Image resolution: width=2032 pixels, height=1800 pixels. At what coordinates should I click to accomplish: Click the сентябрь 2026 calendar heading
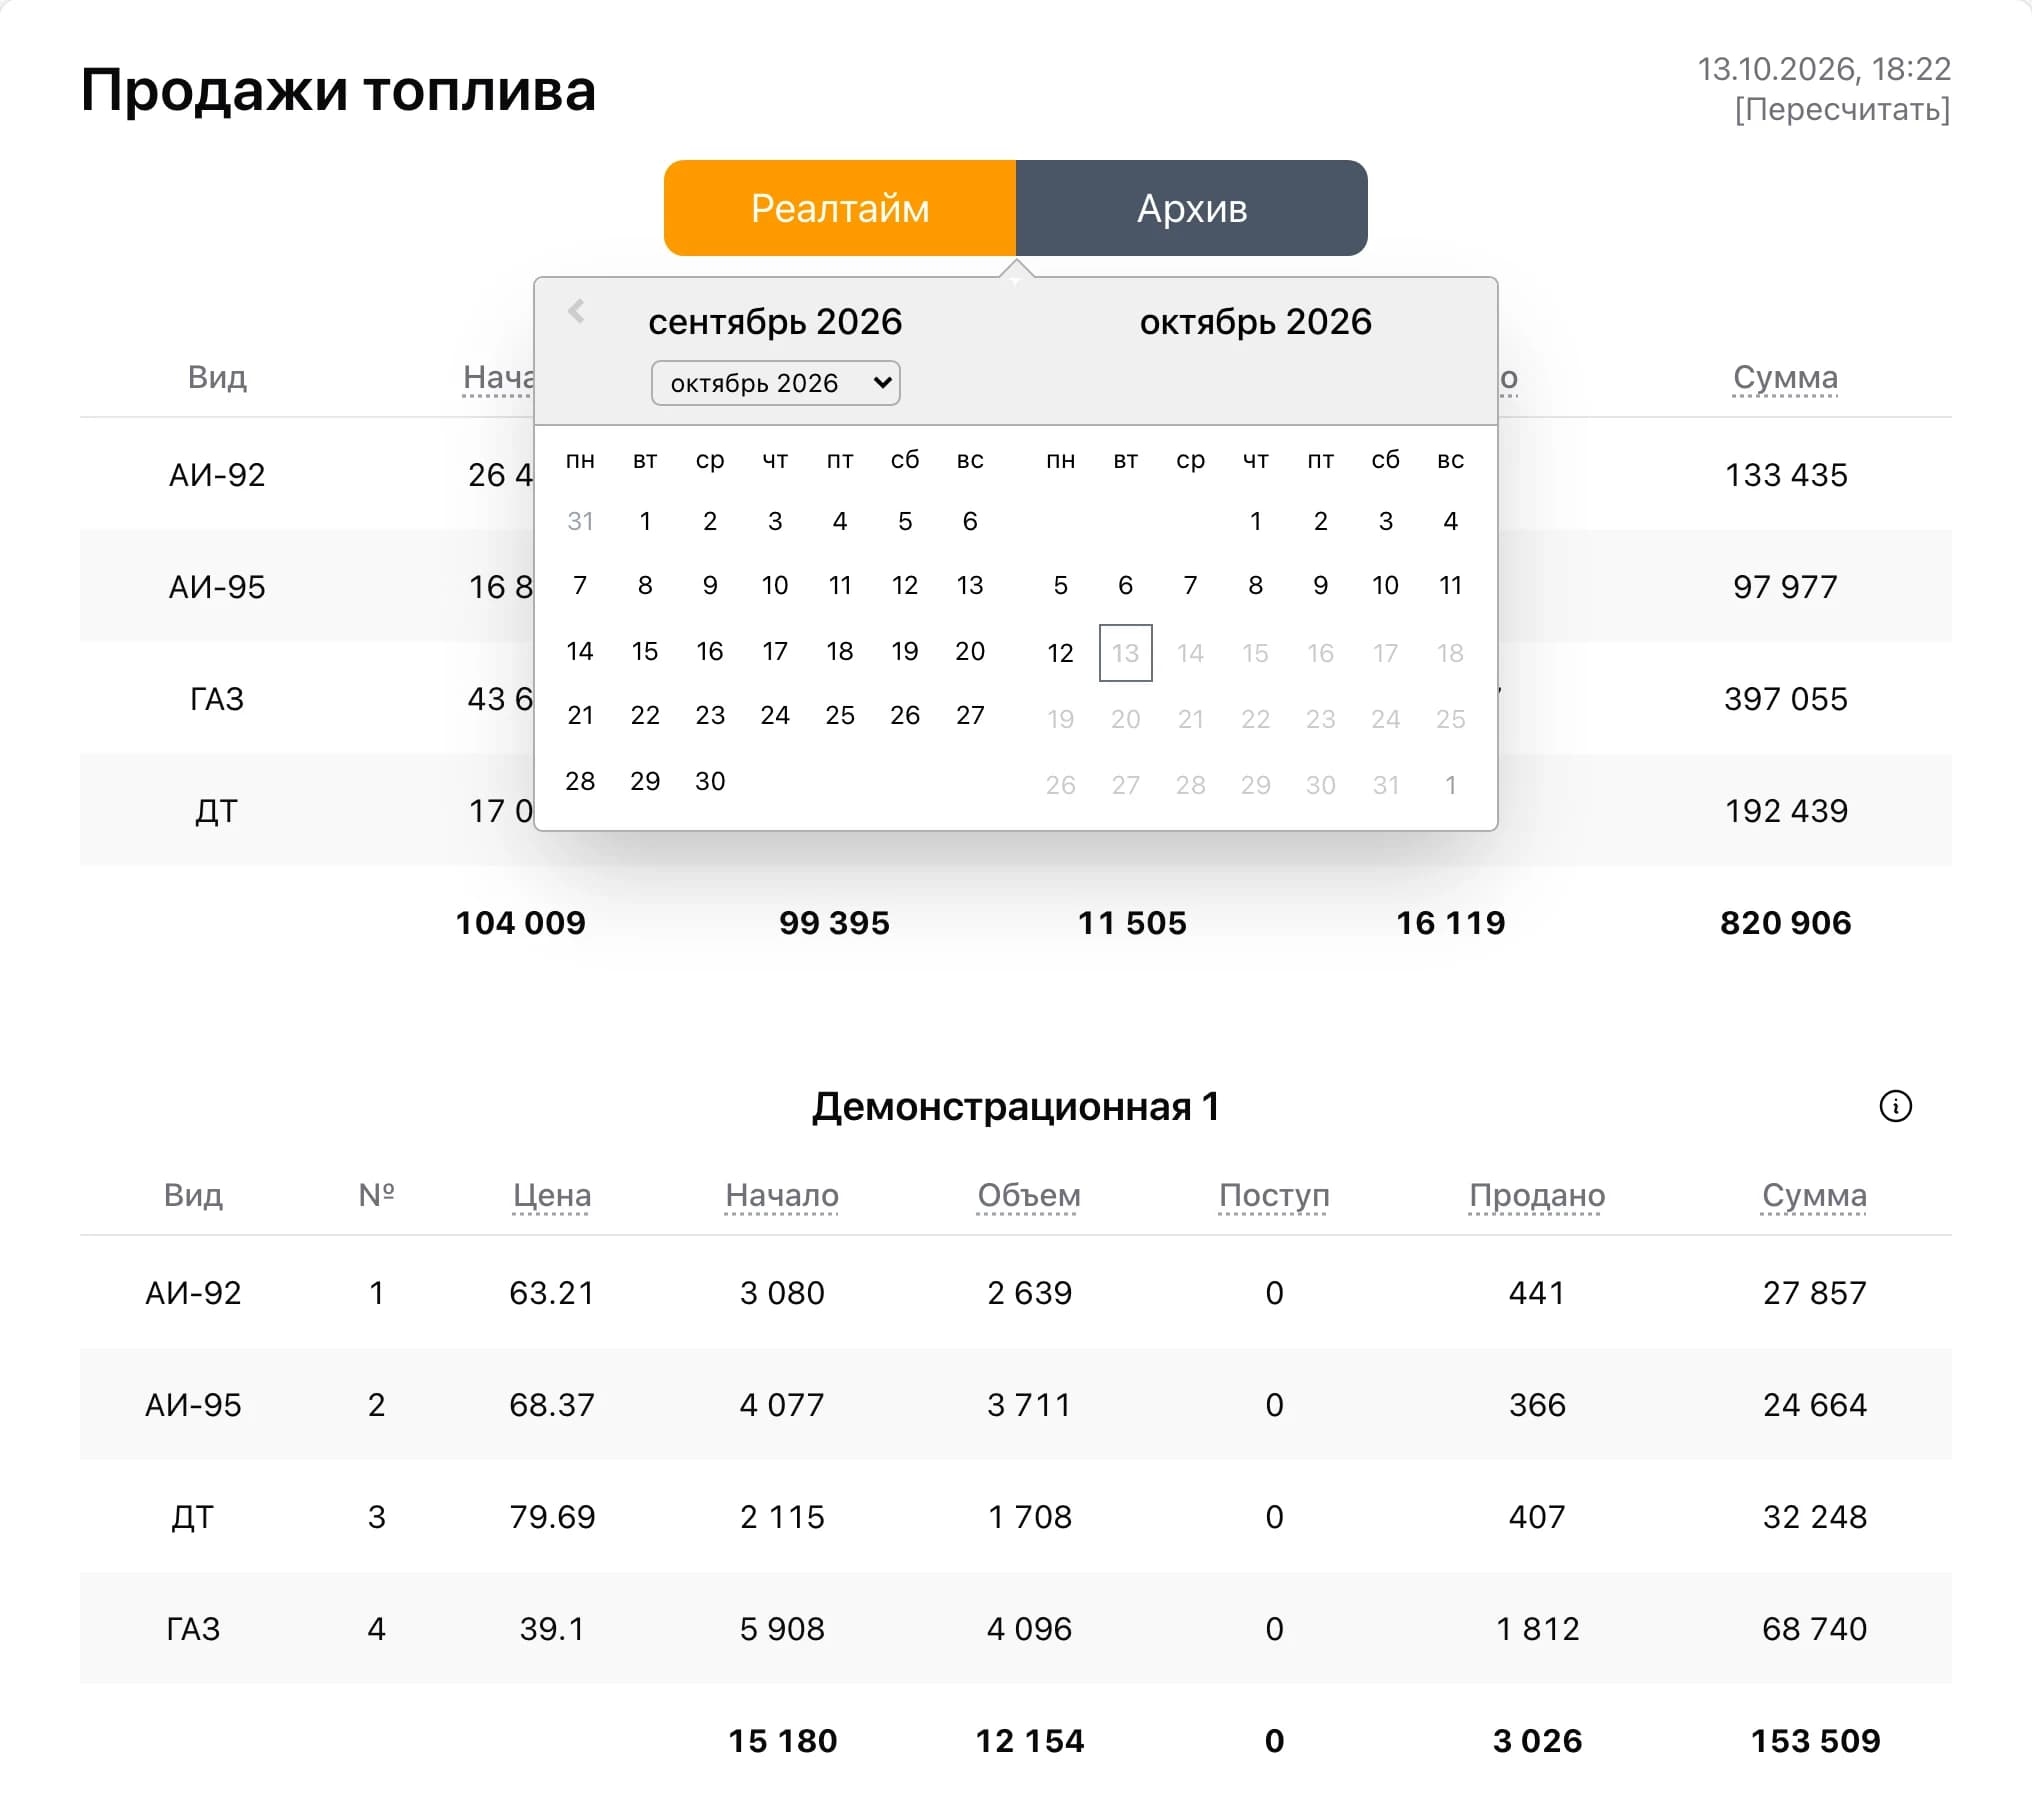[x=775, y=322]
